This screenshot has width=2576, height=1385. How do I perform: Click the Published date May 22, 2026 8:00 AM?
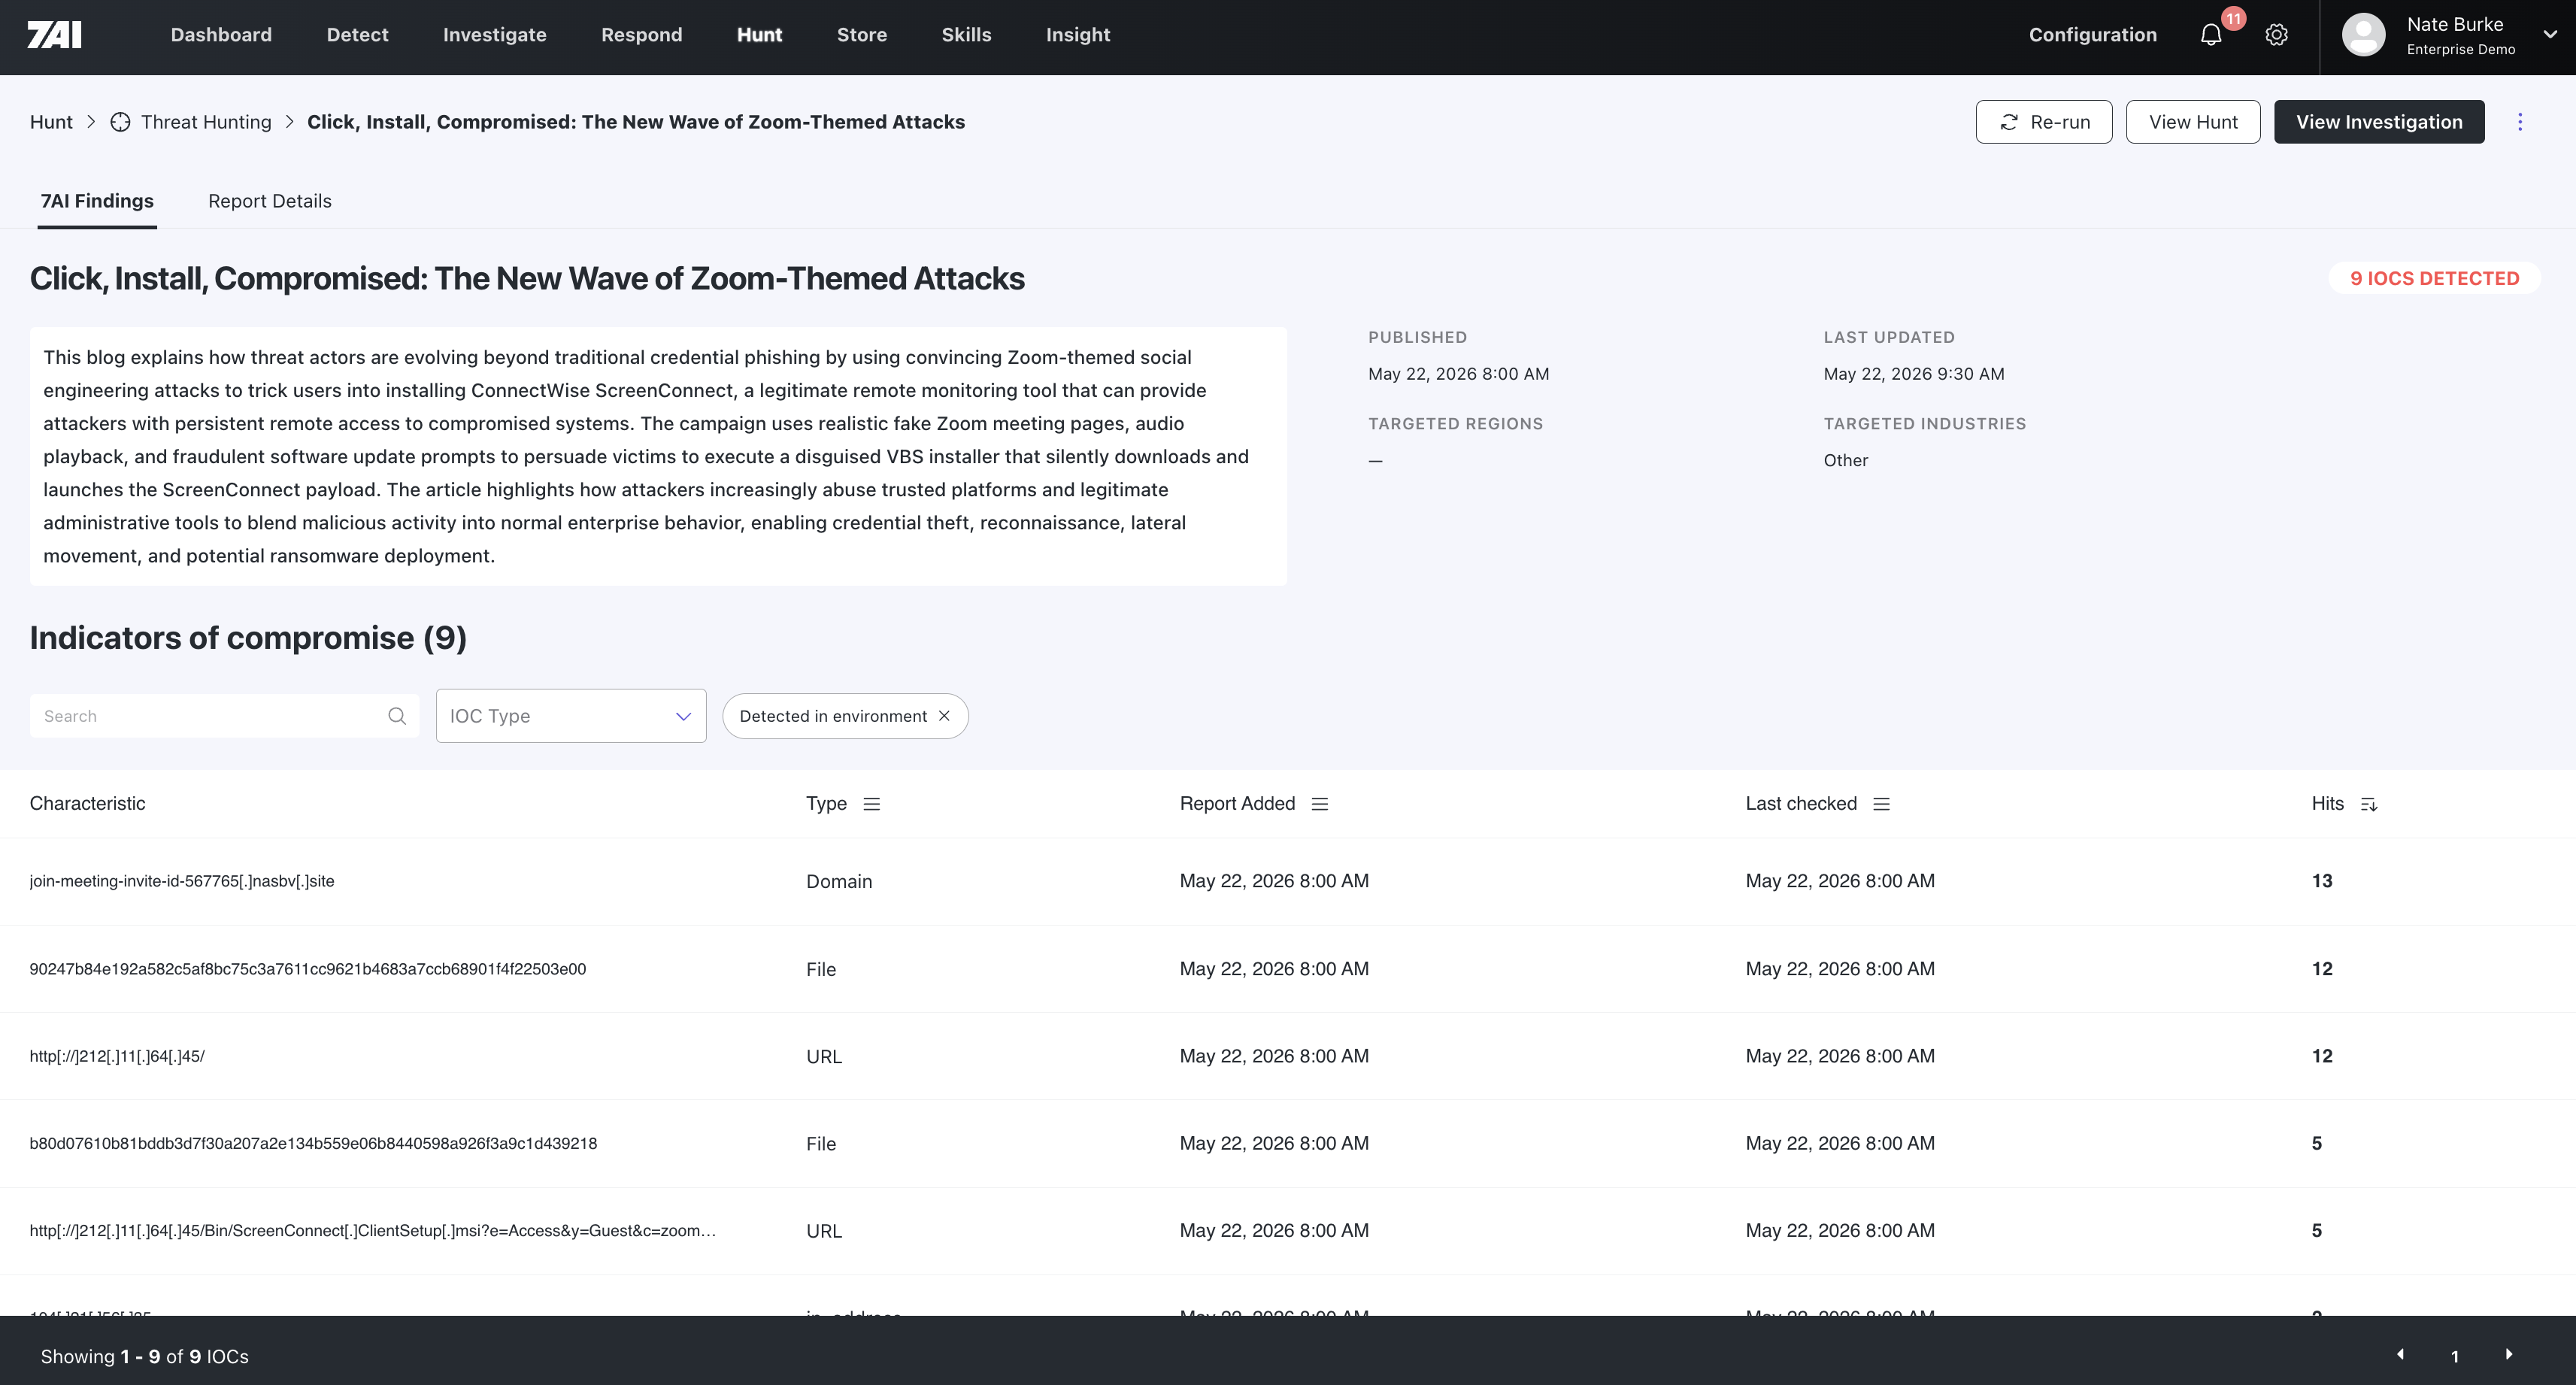click(1459, 374)
